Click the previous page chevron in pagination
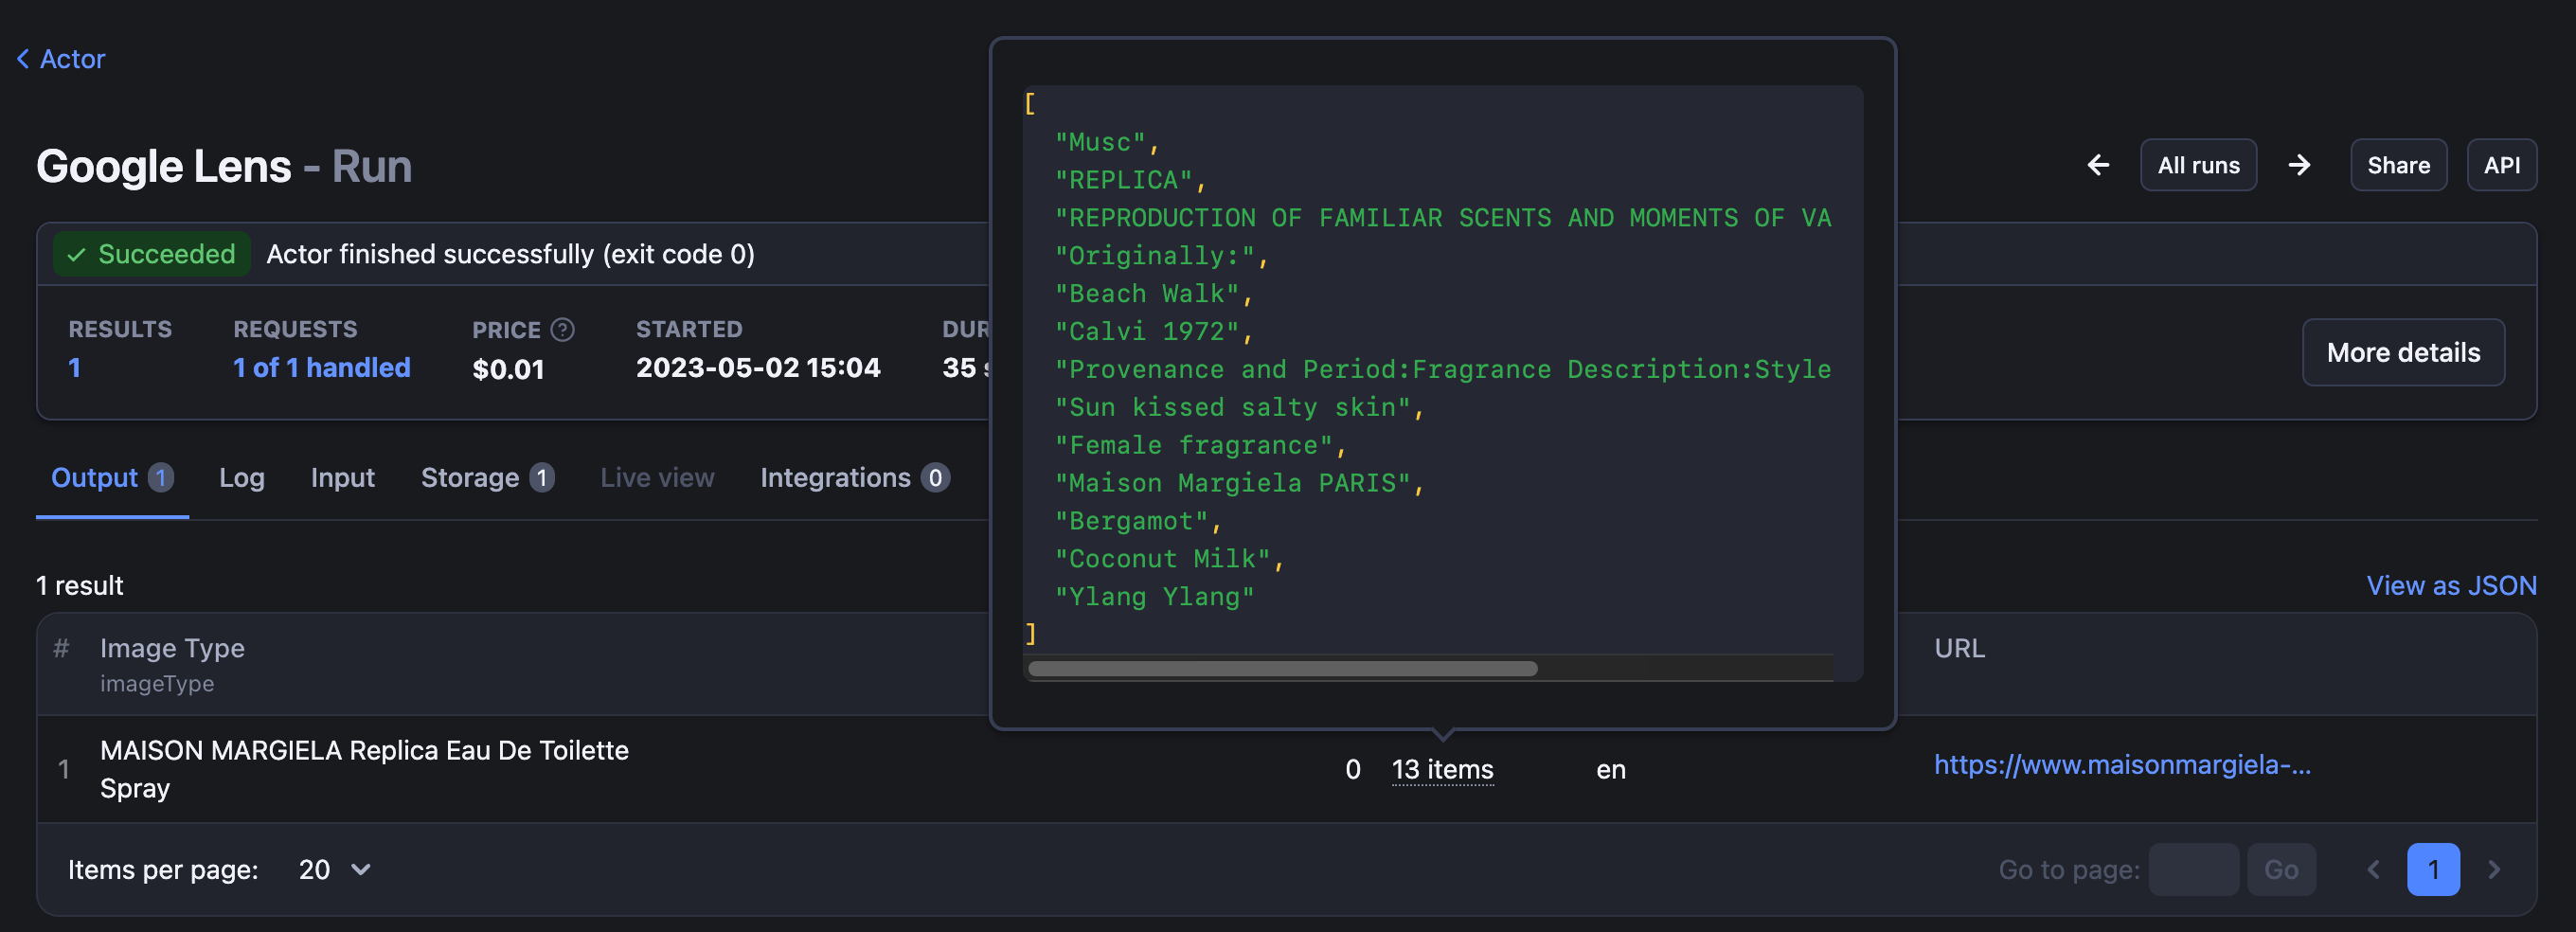Image resolution: width=2576 pixels, height=932 pixels. pos(2373,869)
